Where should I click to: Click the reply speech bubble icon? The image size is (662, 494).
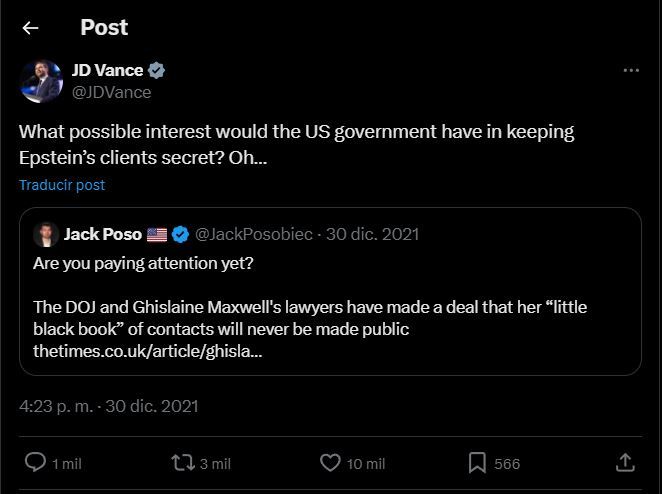click(x=35, y=463)
